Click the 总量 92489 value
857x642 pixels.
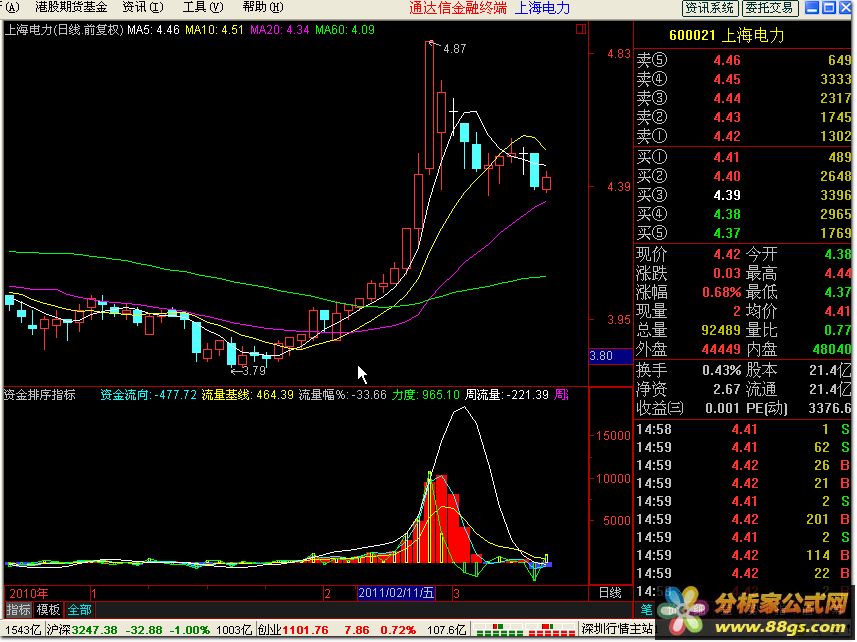[x=721, y=331]
